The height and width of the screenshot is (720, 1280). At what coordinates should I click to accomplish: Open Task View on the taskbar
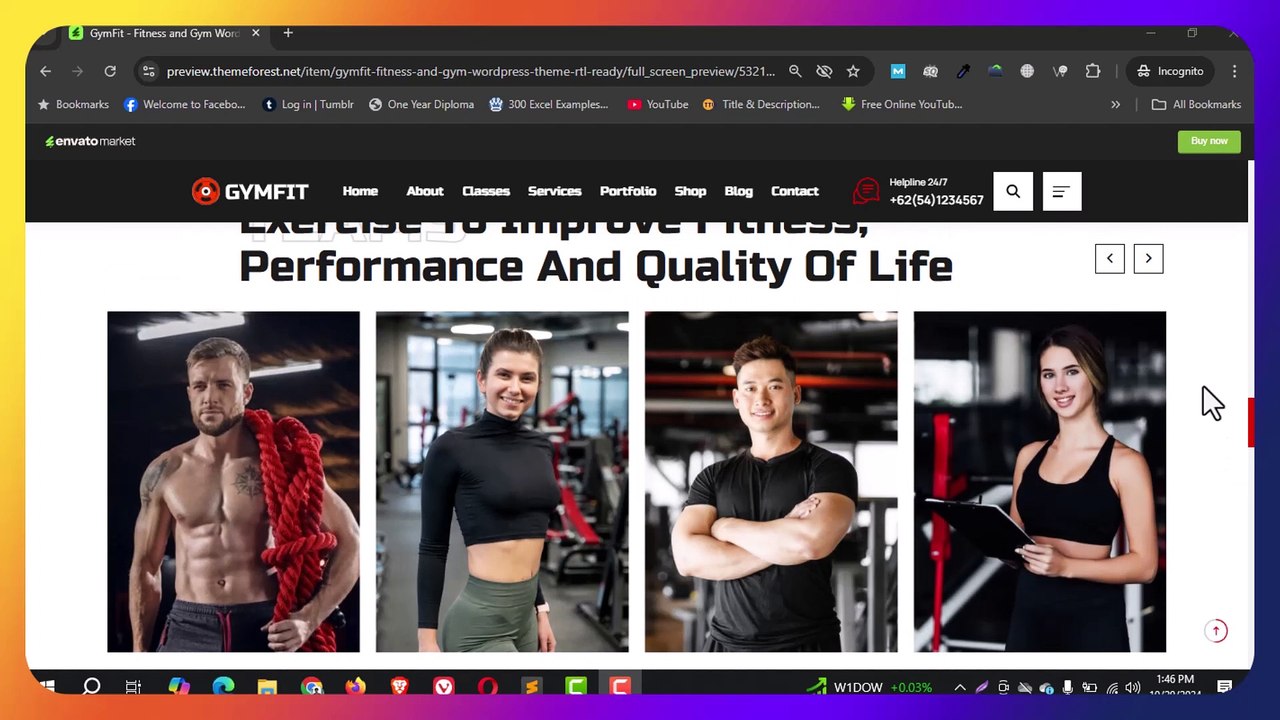[133, 687]
